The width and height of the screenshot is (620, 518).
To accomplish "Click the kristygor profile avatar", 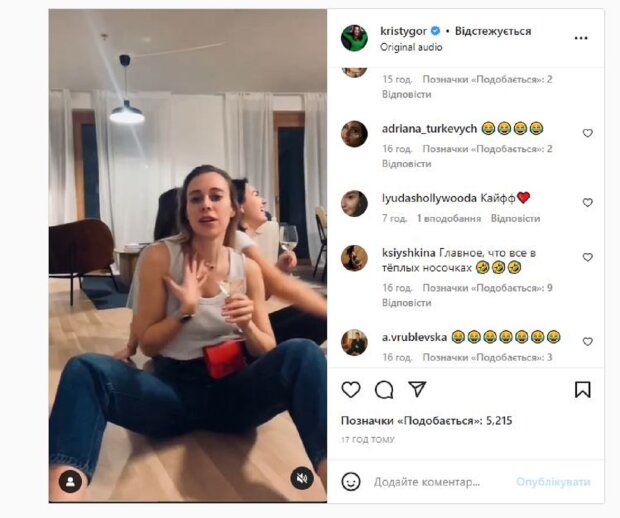I will point(354,38).
